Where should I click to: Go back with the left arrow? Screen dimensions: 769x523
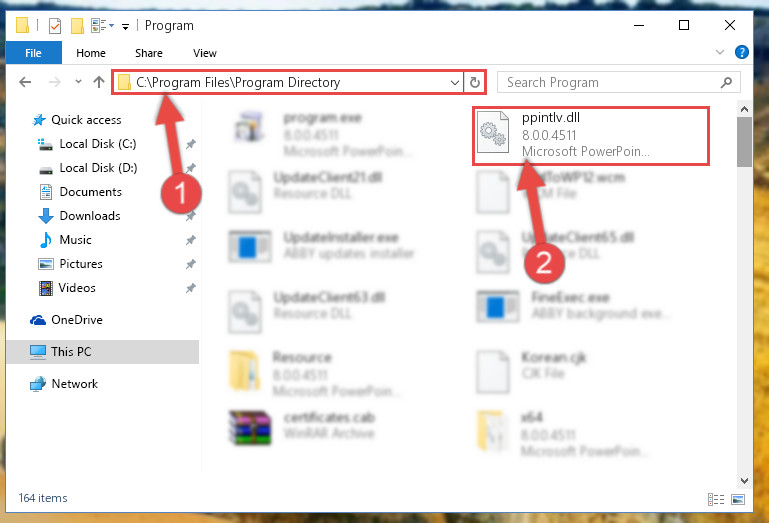point(25,82)
